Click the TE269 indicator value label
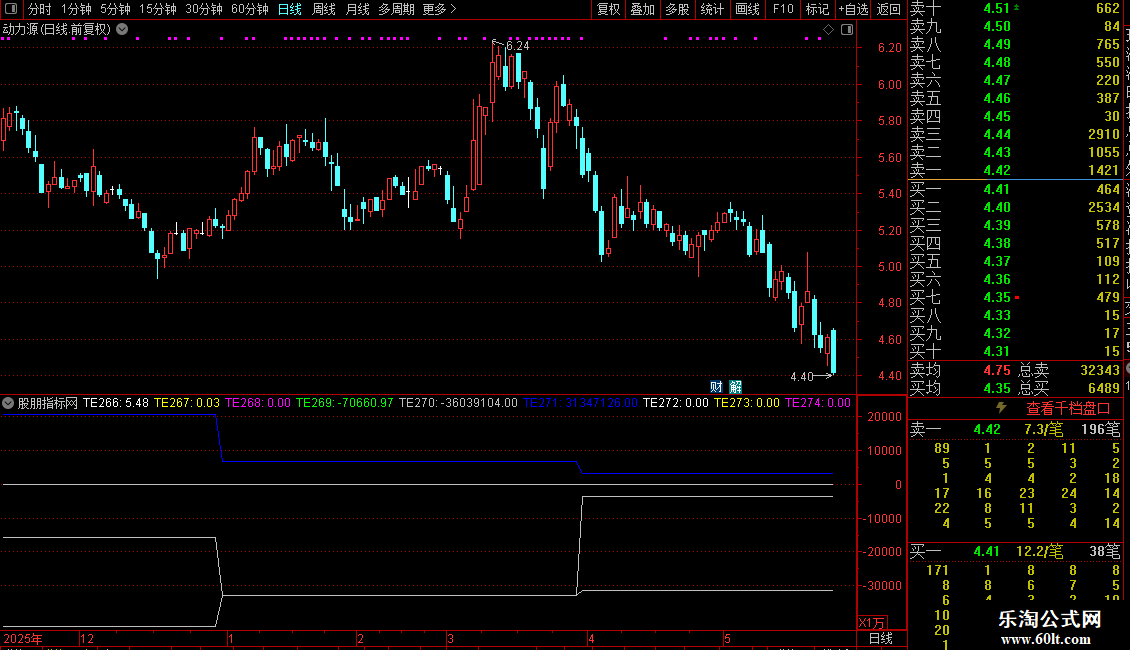This screenshot has height=650, width=1130. tap(344, 403)
